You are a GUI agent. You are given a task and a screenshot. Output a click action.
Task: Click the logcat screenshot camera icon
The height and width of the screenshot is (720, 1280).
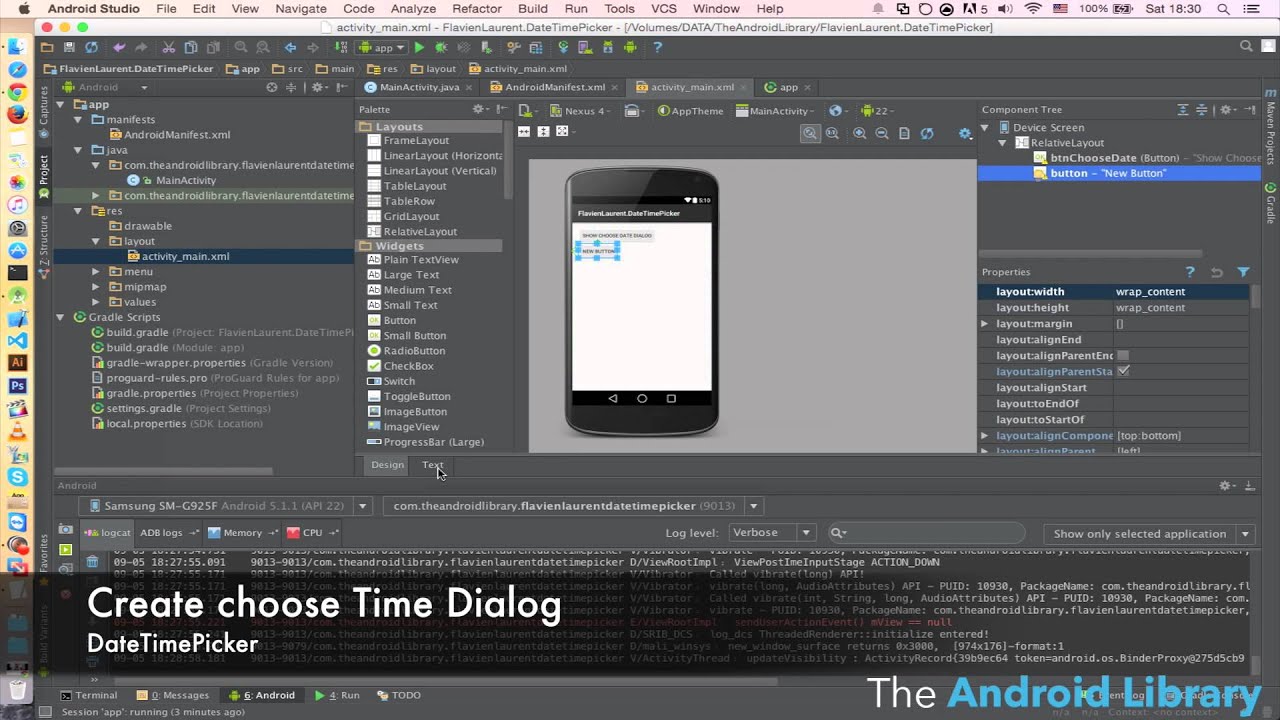coord(66,529)
